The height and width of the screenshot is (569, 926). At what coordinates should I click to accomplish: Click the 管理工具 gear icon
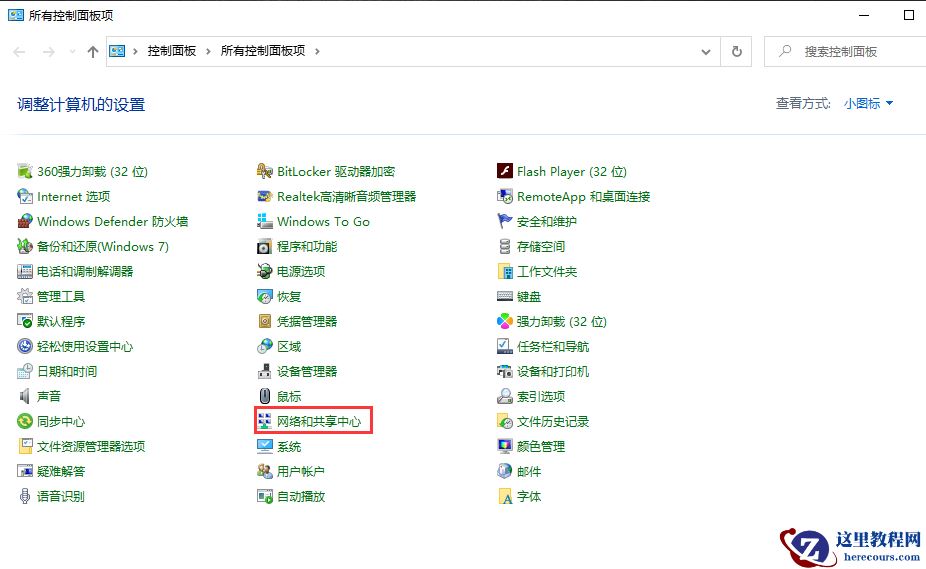25,296
